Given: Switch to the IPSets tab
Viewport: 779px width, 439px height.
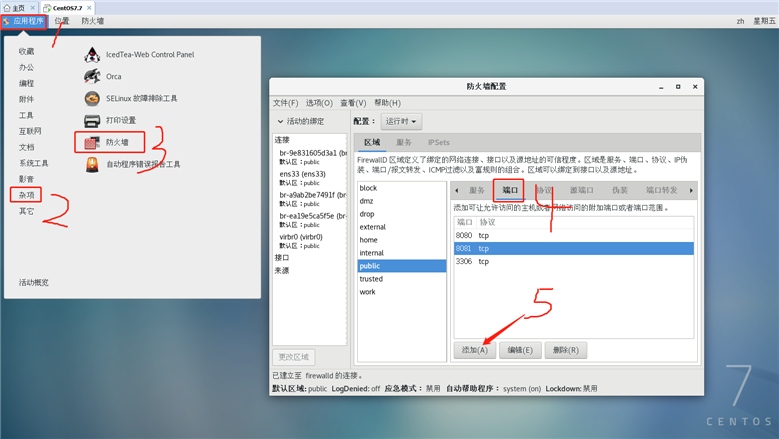Looking at the screenshot, I should coord(439,143).
